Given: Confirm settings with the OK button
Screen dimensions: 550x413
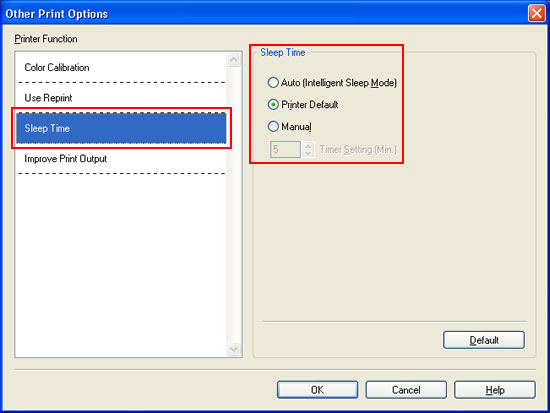Looking at the screenshot, I should [x=317, y=390].
